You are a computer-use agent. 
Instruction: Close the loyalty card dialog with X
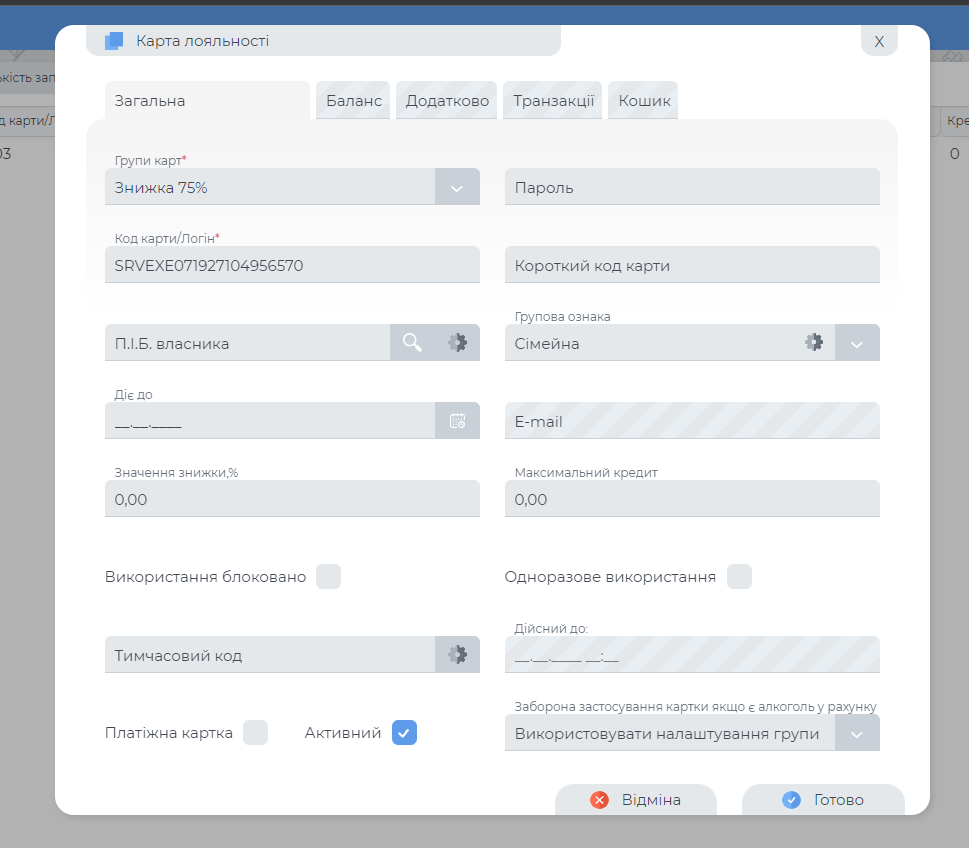point(879,41)
